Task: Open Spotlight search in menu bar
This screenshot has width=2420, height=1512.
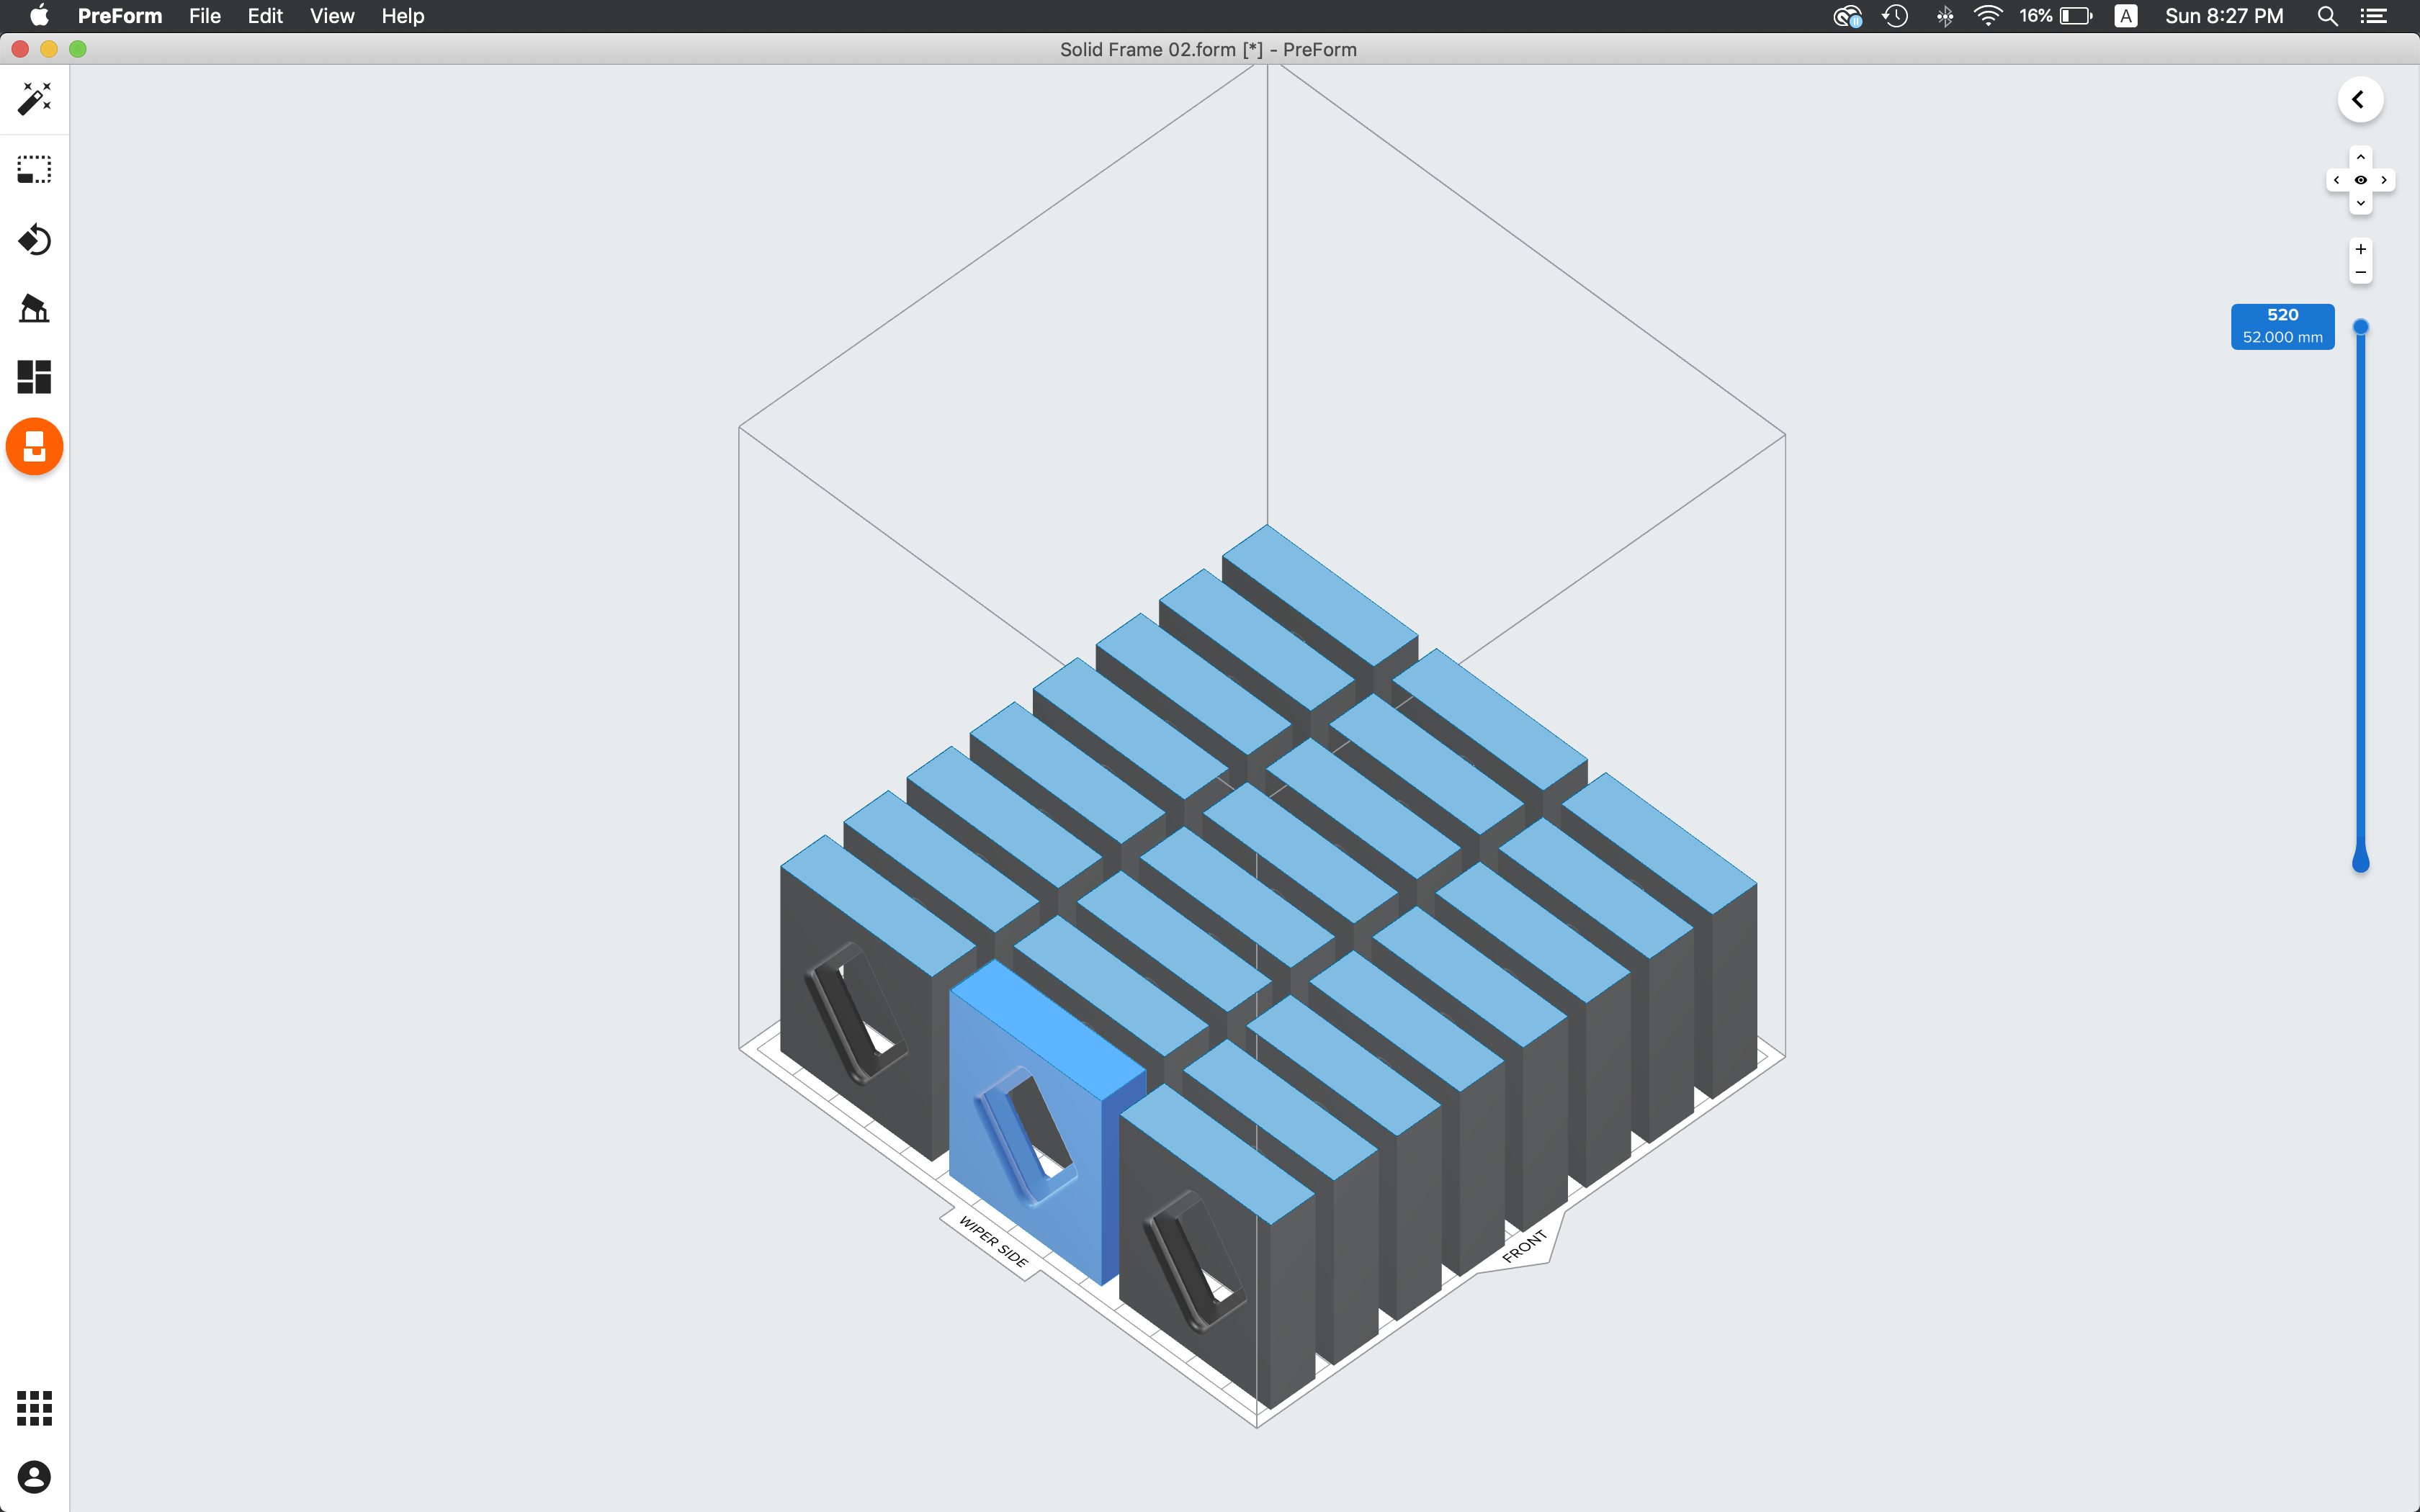Action: pos(2327,16)
